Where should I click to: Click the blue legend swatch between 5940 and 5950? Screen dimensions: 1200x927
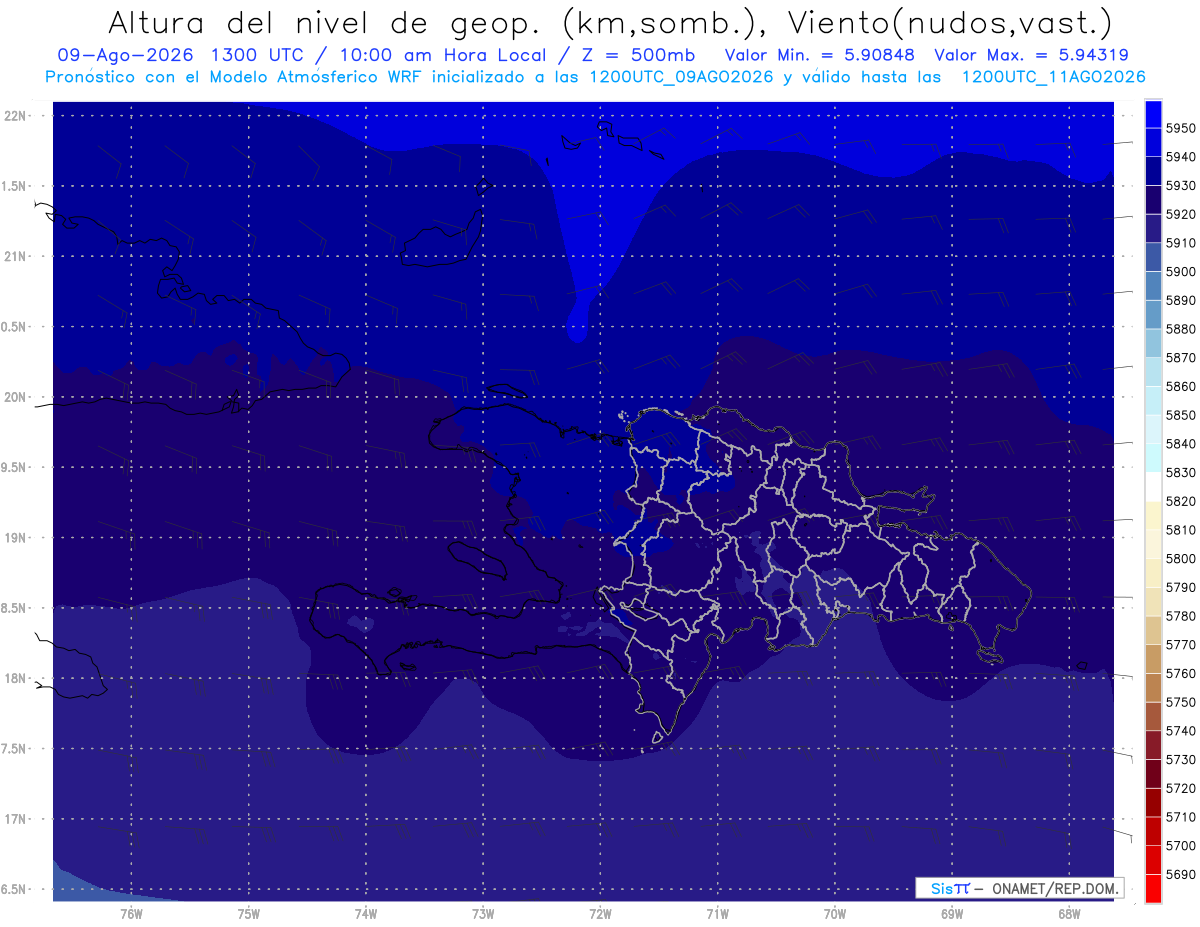[1153, 142]
